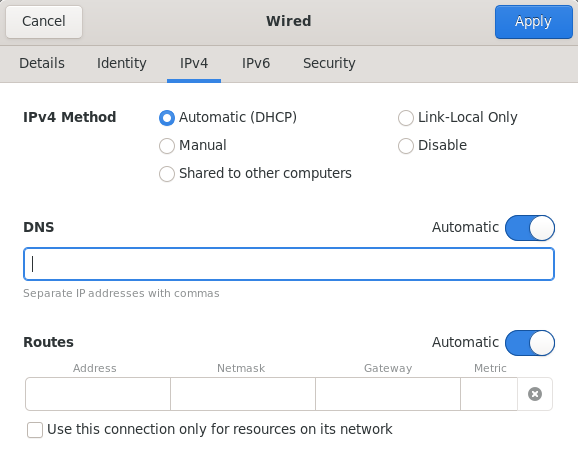
Task: Toggle the DNS Automatic switch
Action: pos(530,228)
